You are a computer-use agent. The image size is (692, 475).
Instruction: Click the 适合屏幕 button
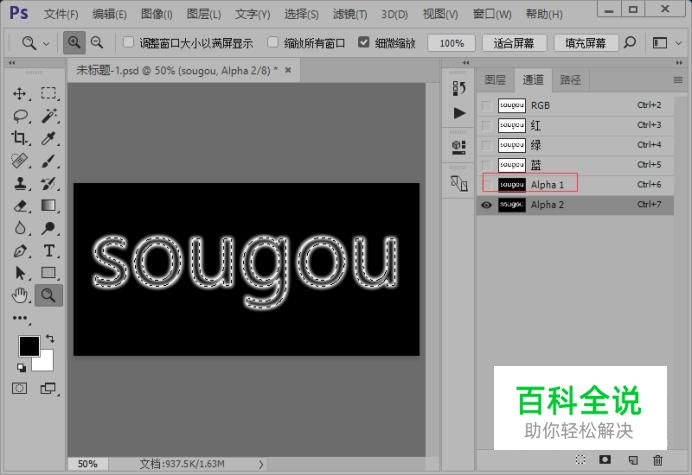point(514,43)
